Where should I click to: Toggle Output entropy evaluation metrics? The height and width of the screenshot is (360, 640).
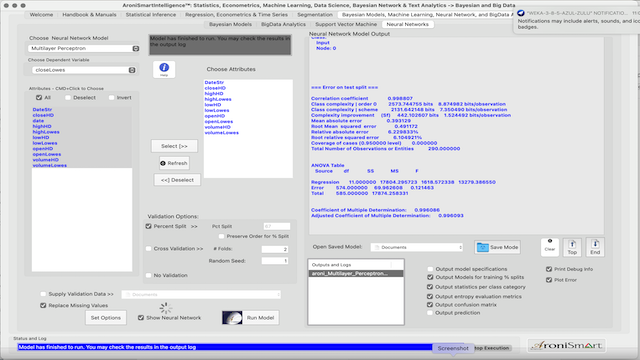[x=430, y=297]
